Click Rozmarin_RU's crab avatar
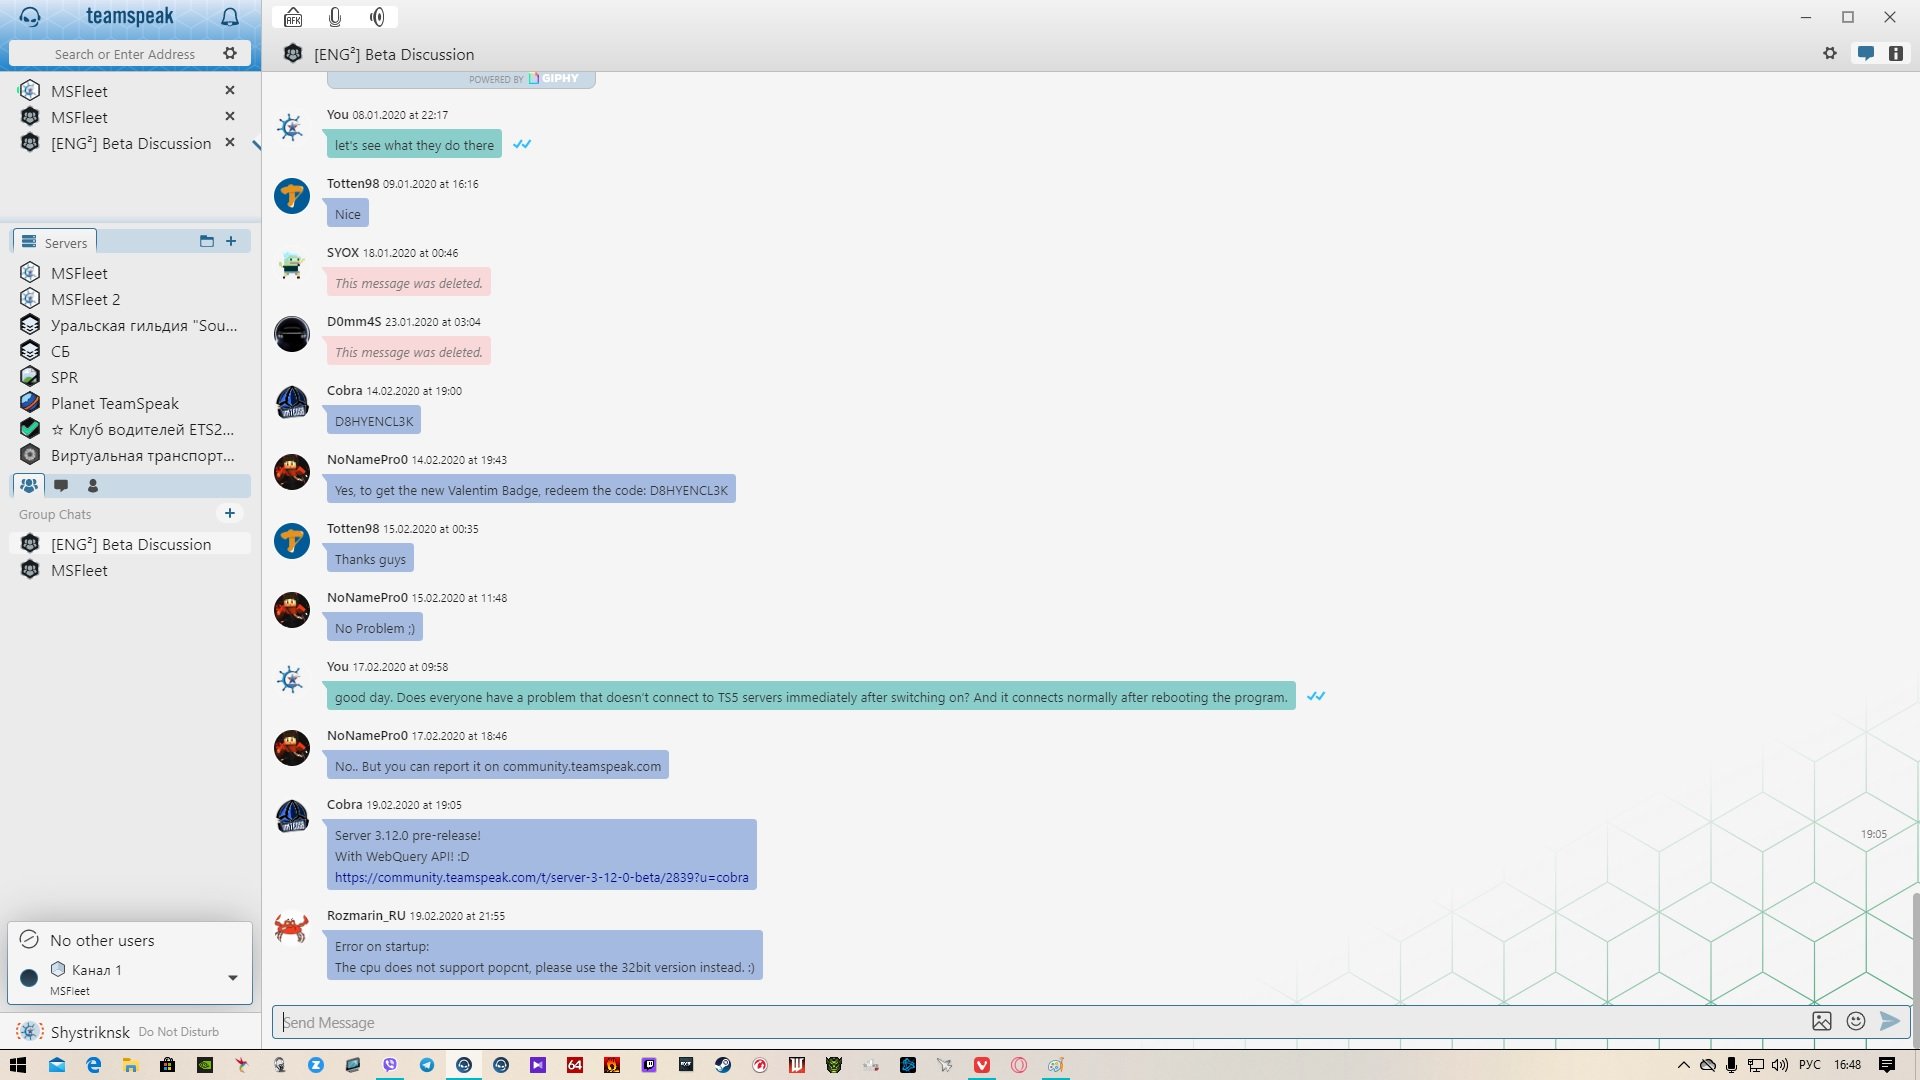 click(x=292, y=928)
